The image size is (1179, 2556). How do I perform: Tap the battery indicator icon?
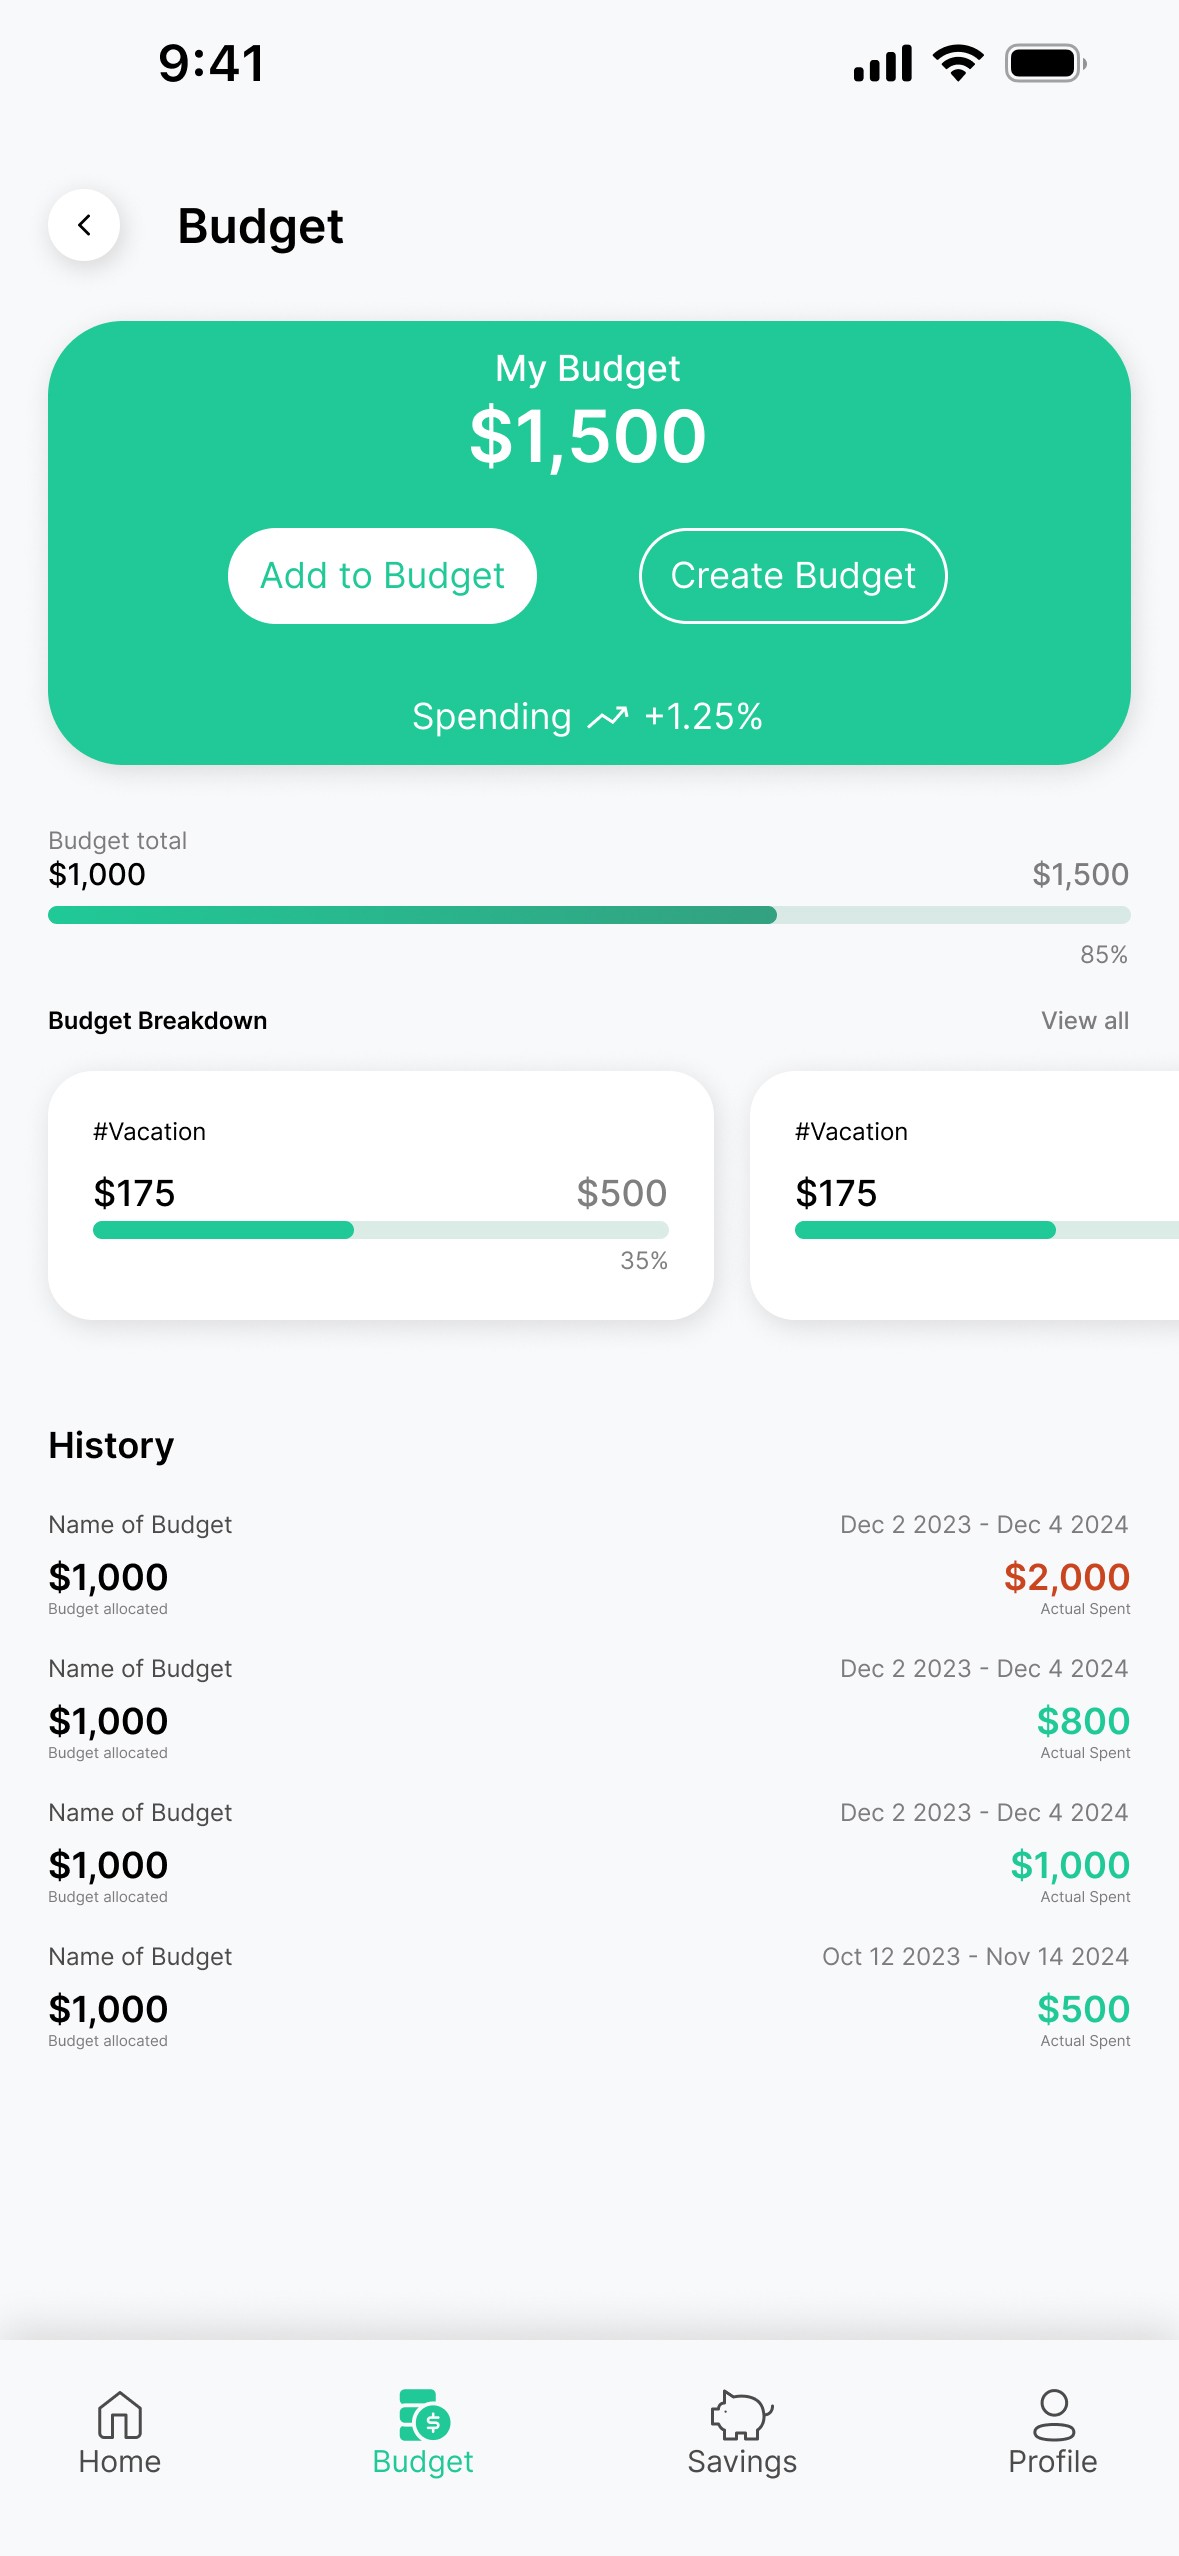[x=1045, y=63]
